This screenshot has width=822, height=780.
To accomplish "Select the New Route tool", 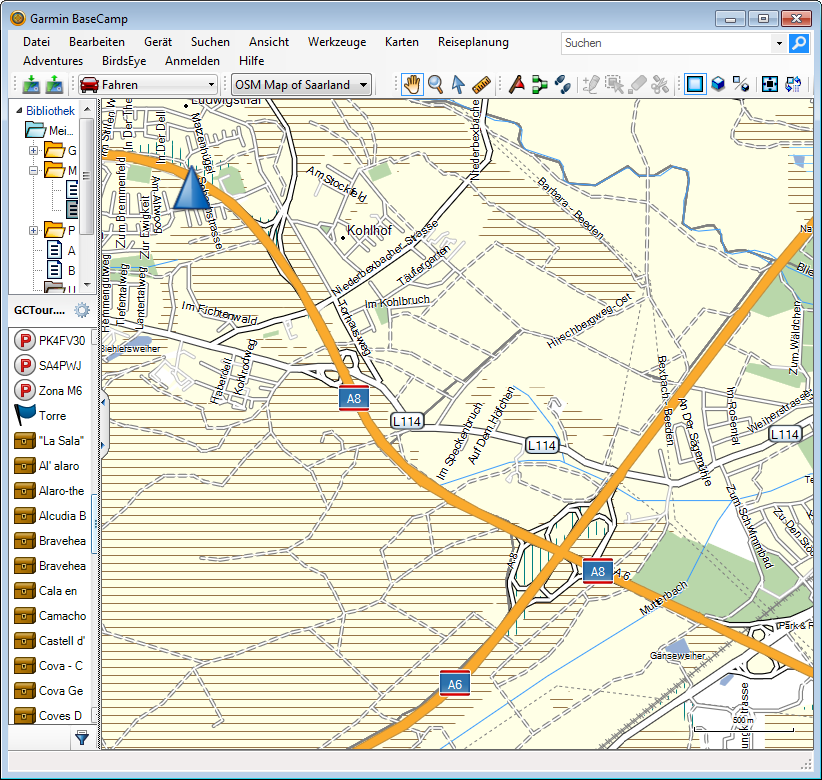I will pyautogui.click(x=539, y=84).
